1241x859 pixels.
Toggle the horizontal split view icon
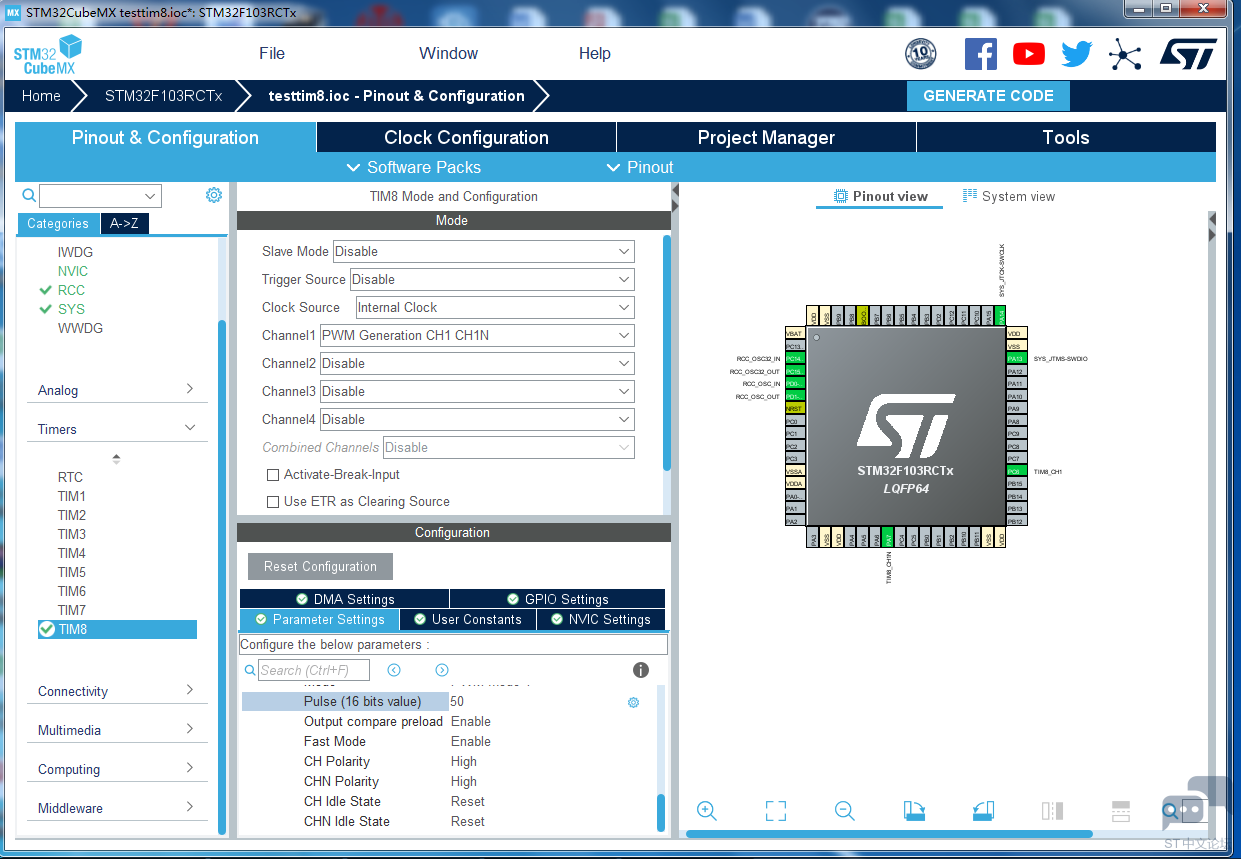[1121, 811]
